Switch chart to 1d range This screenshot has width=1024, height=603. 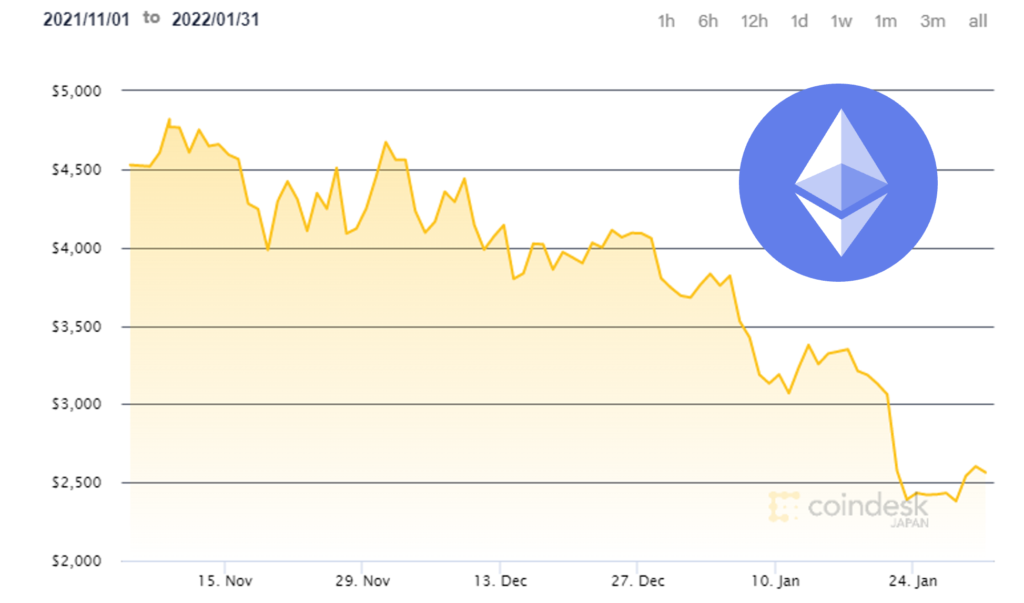(x=799, y=21)
